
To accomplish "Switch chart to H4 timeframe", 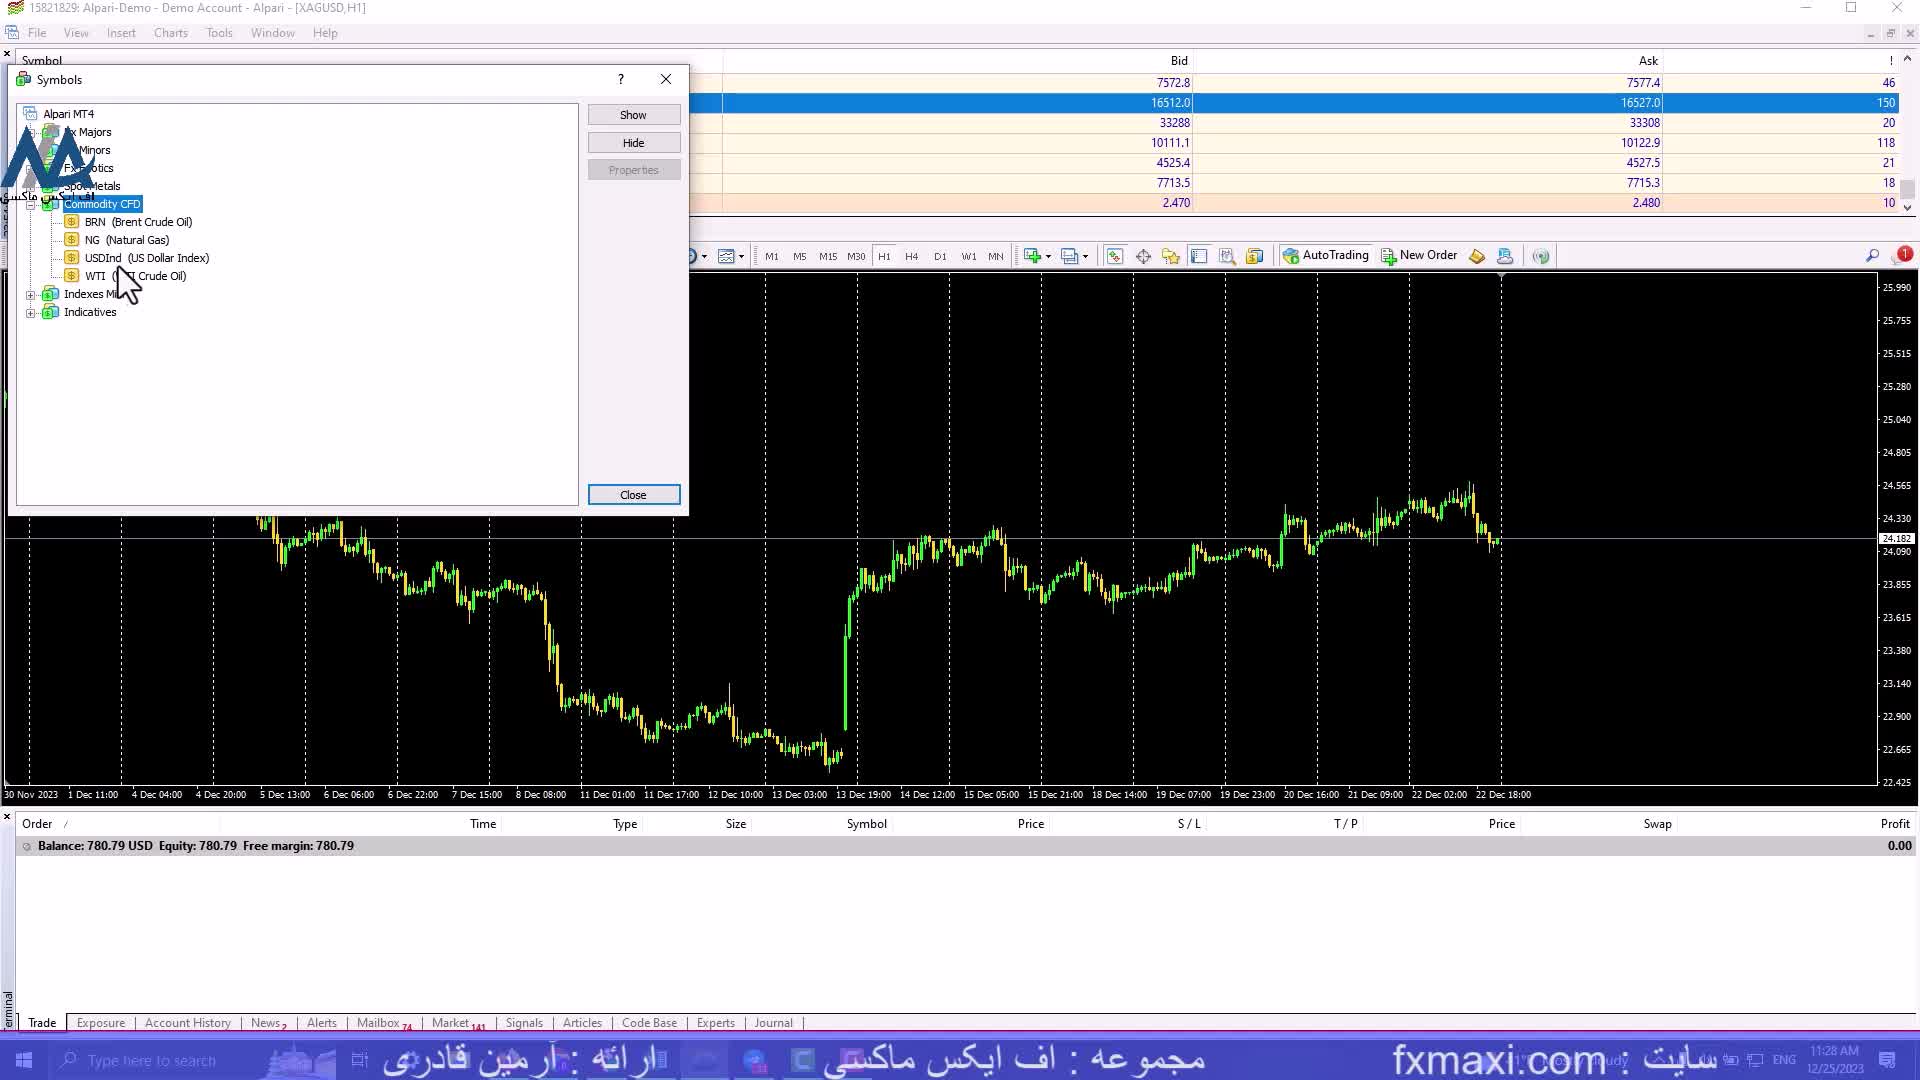I will click(x=911, y=256).
